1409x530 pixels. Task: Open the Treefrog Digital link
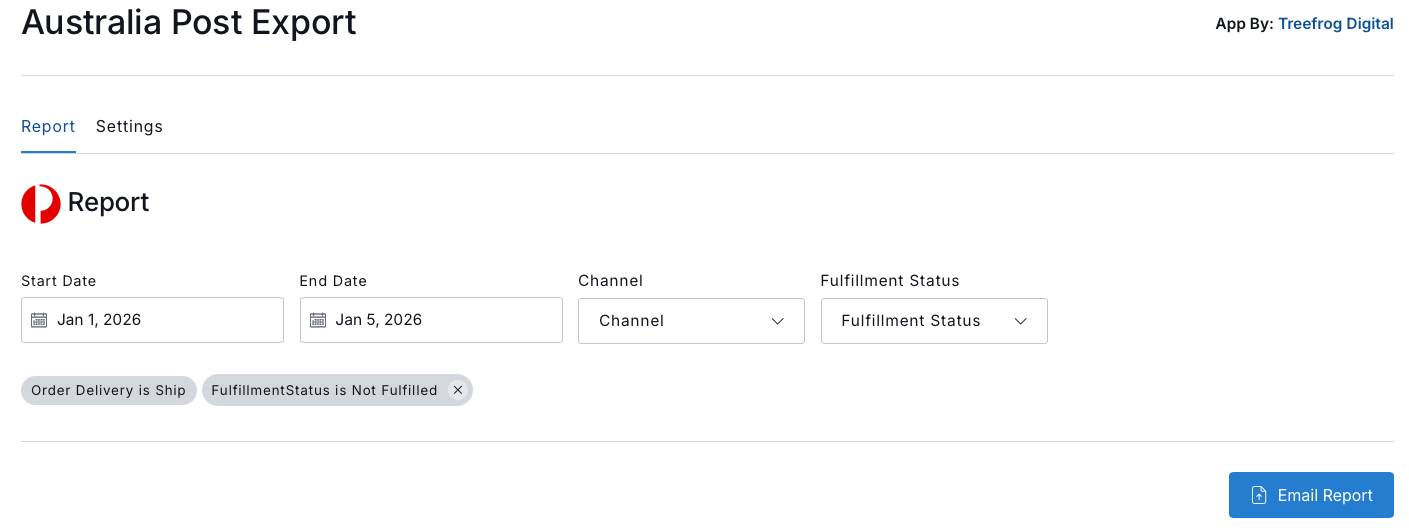click(1335, 24)
